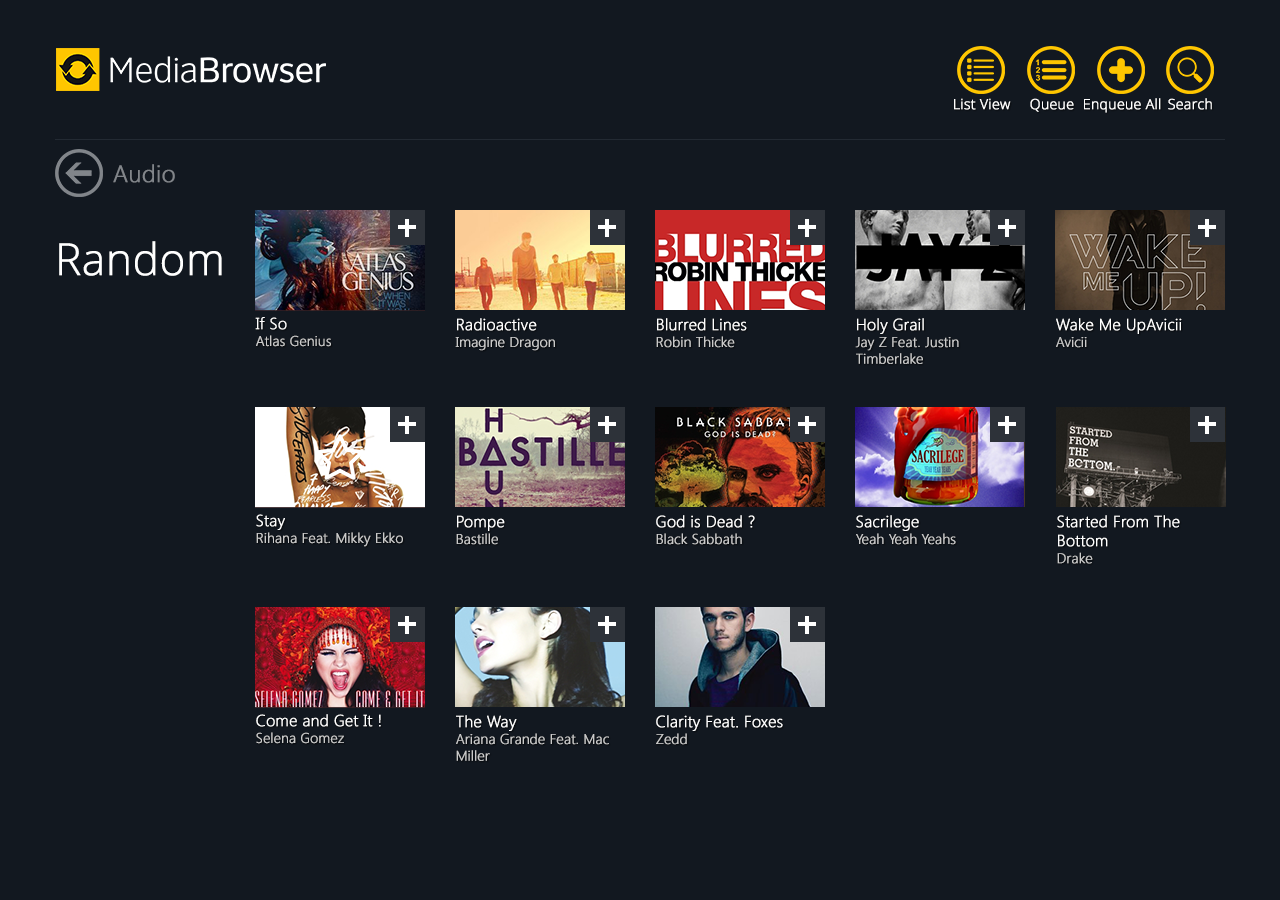Viewport: 1280px width, 900px height.
Task: Click the 'Clarity Feat. Foxes' title
Action: 719,722
